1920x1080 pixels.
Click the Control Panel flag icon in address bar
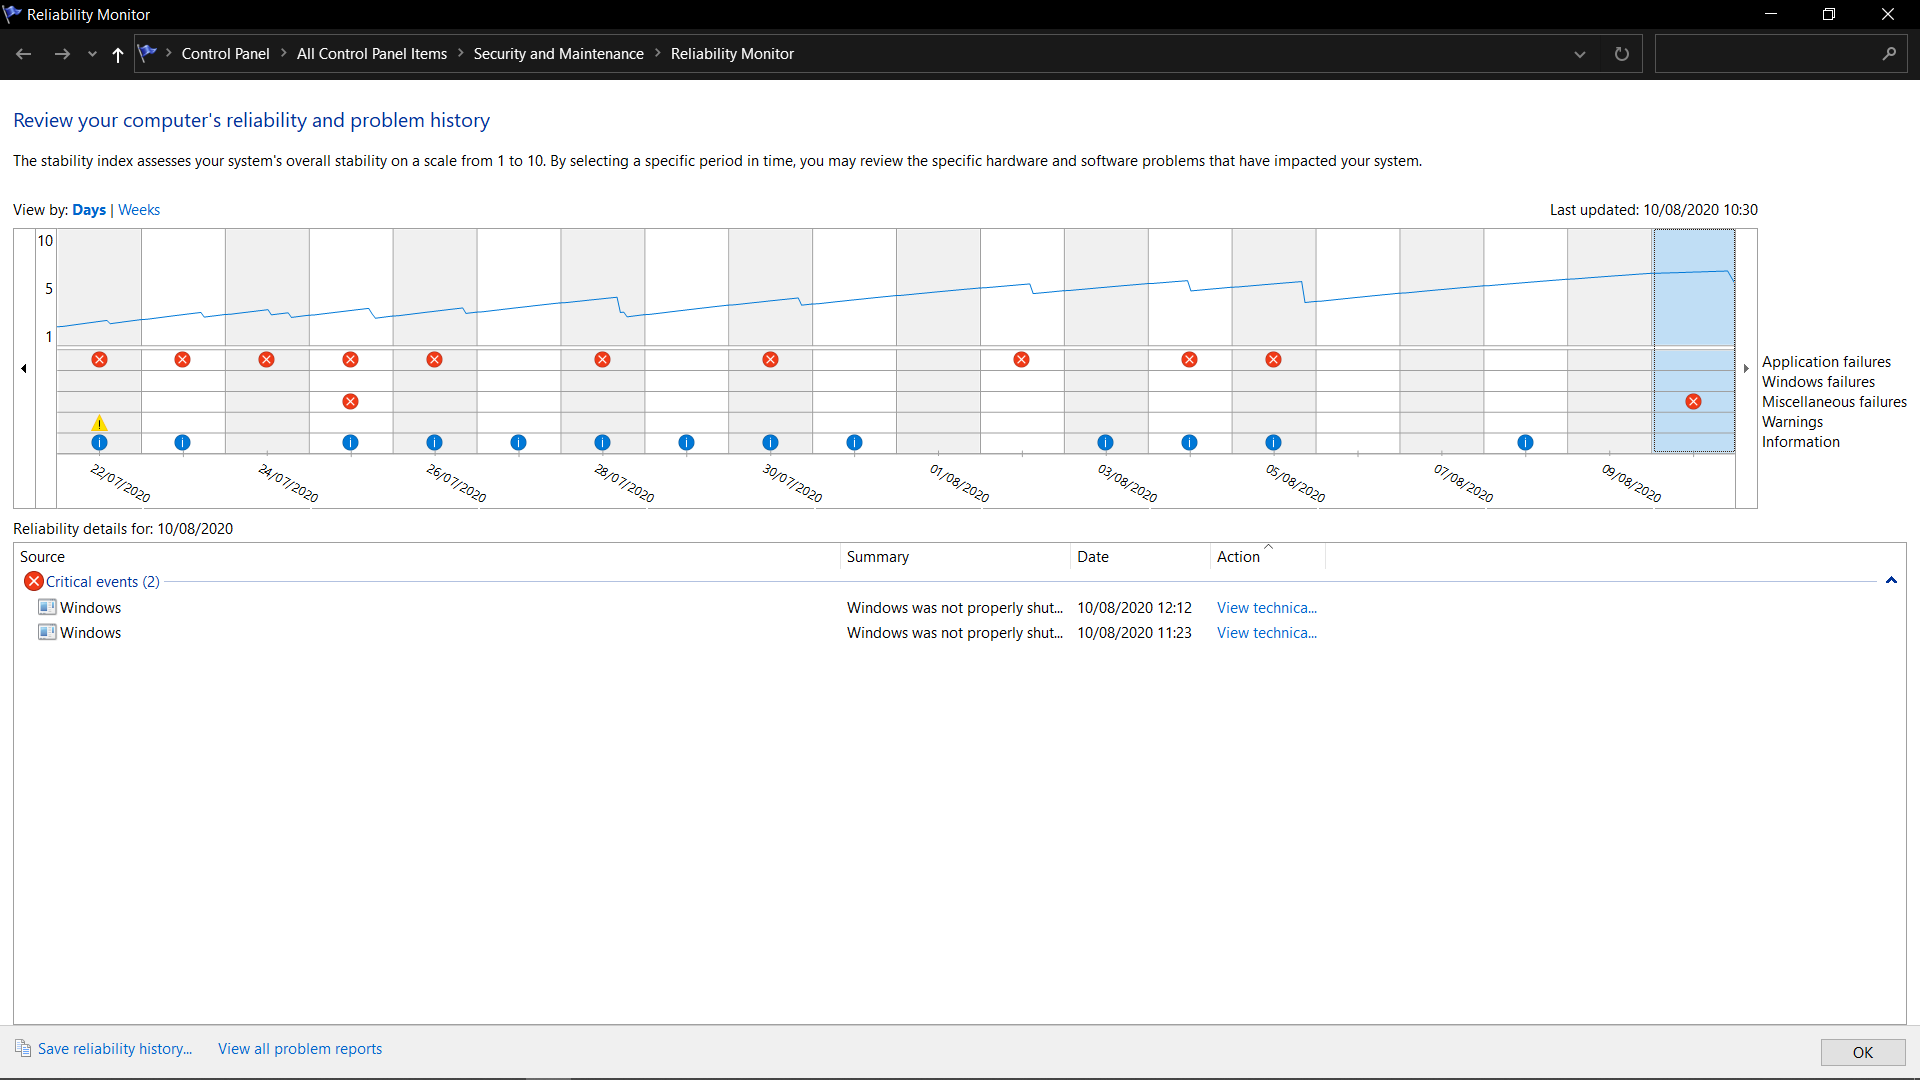[x=148, y=53]
